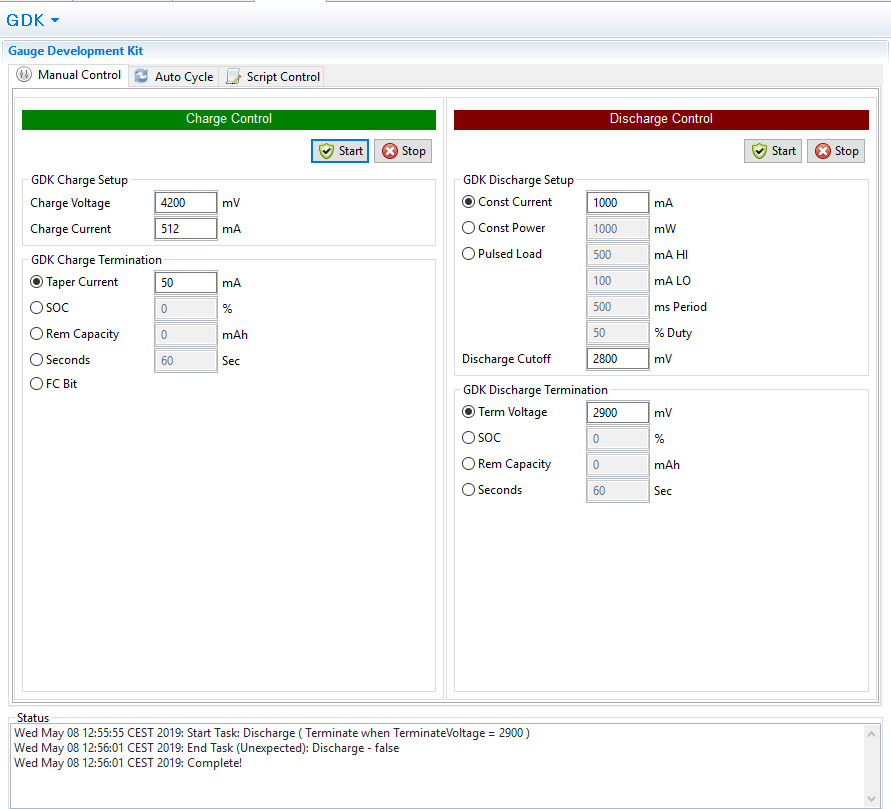Viewport: 891px width, 809px height.
Task: Click the green Charge Control header
Action: [229, 119]
